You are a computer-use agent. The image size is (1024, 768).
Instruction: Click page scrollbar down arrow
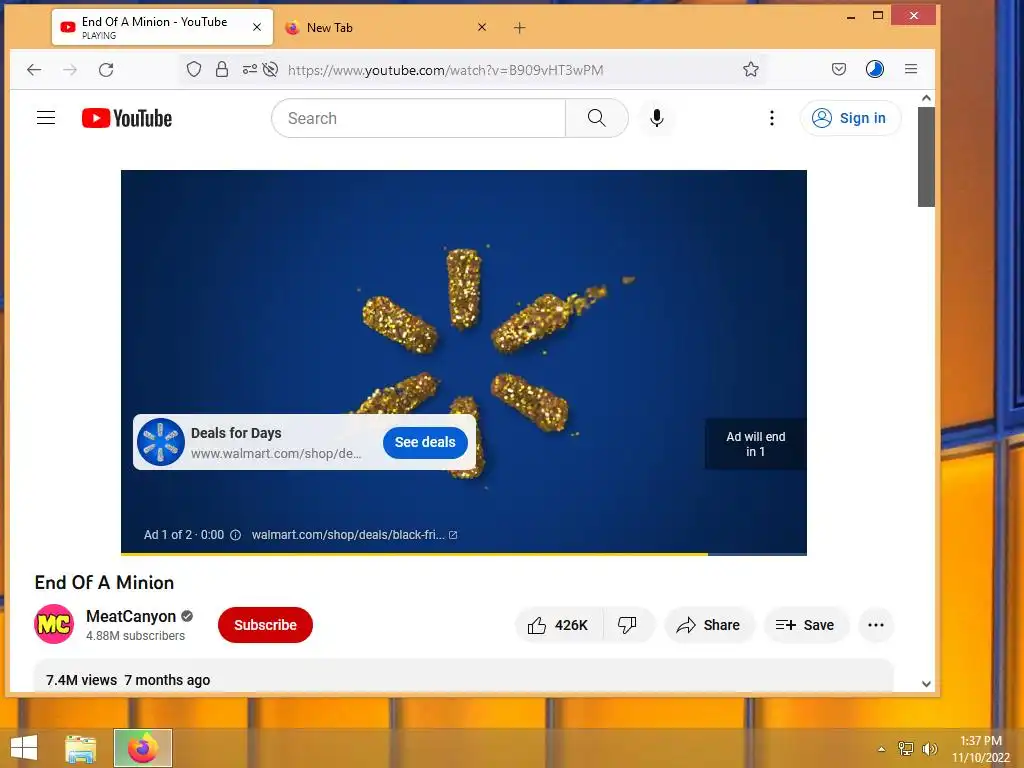tap(926, 684)
